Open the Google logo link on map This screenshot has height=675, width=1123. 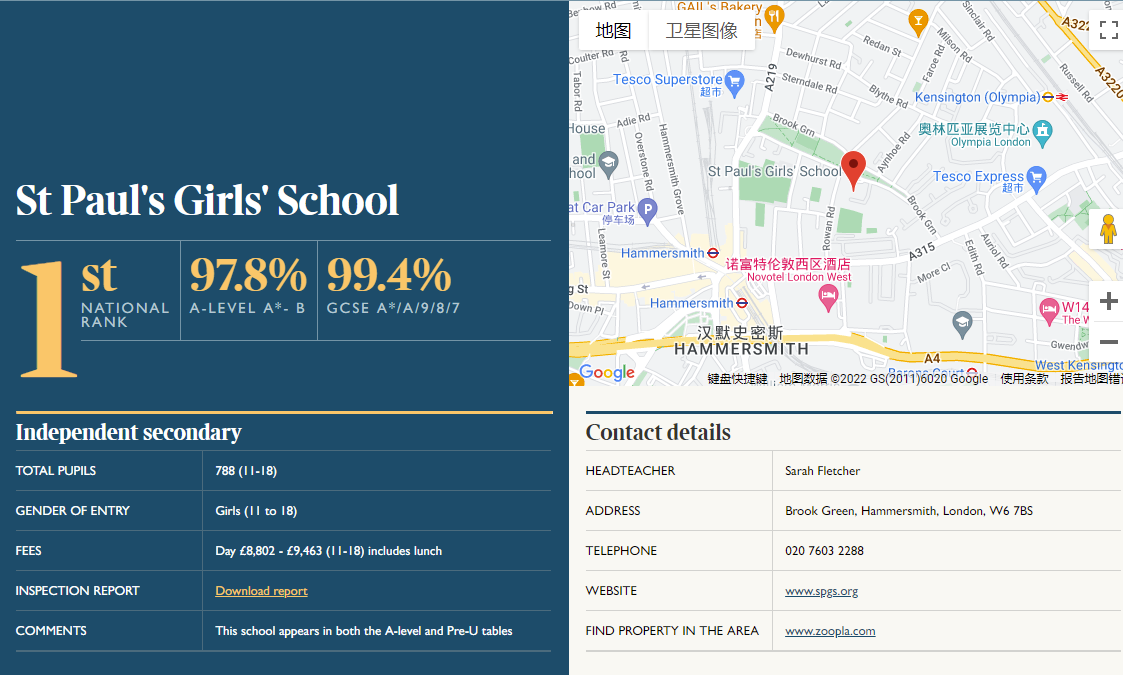point(607,372)
